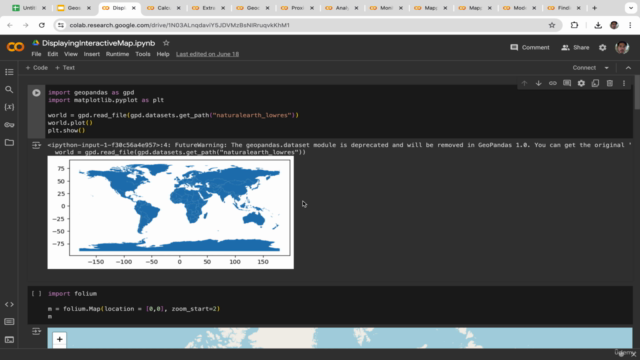The width and height of the screenshot is (640, 360).
Task: Open the first cell's output options icon
Action: point(36,145)
